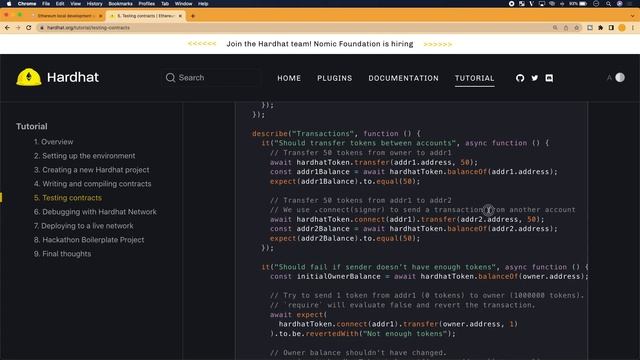Click the Siri icon in the macOS menu bar
Image resolution: width=640 pixels, height=360 pixels.
click(620, 4)
